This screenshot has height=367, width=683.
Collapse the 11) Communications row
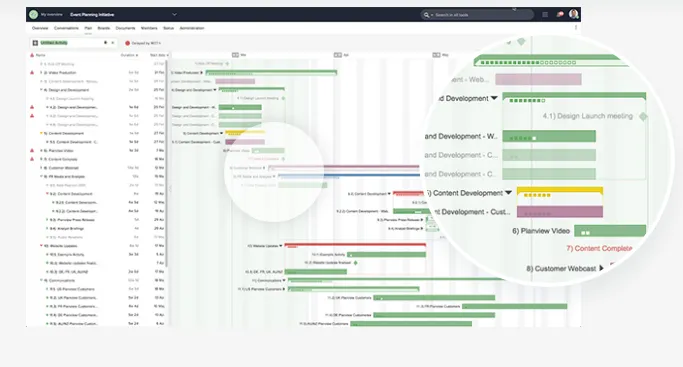click(x=41, y=280)
